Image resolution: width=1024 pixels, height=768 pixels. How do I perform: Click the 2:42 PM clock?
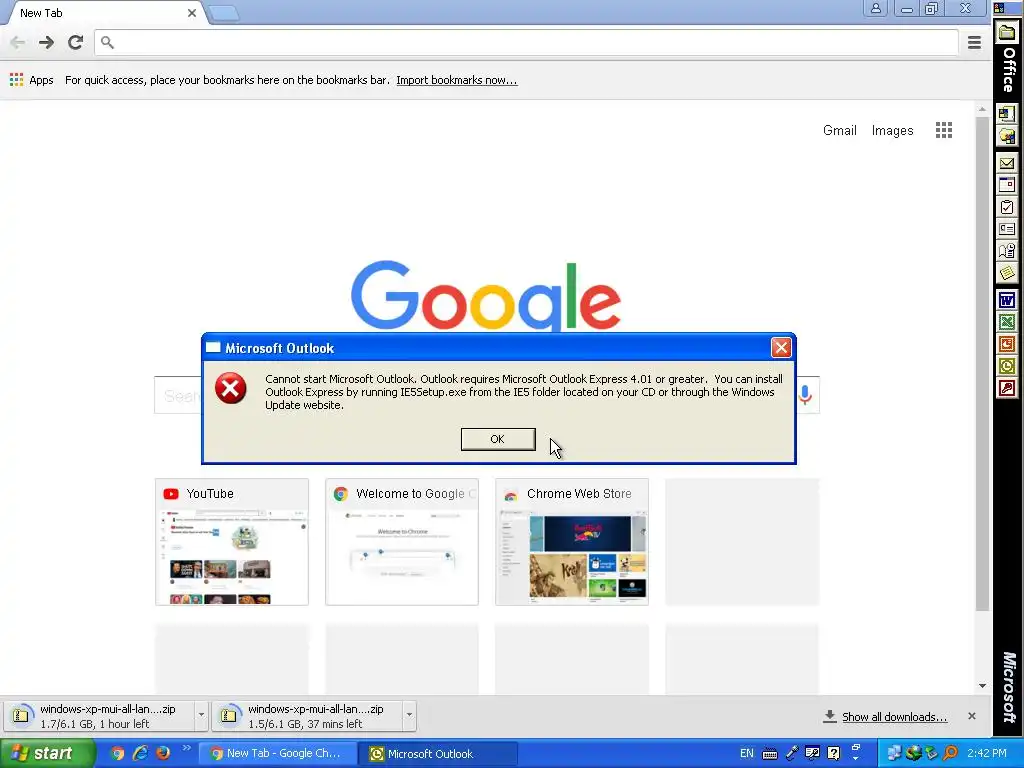(x=987, y=753)
